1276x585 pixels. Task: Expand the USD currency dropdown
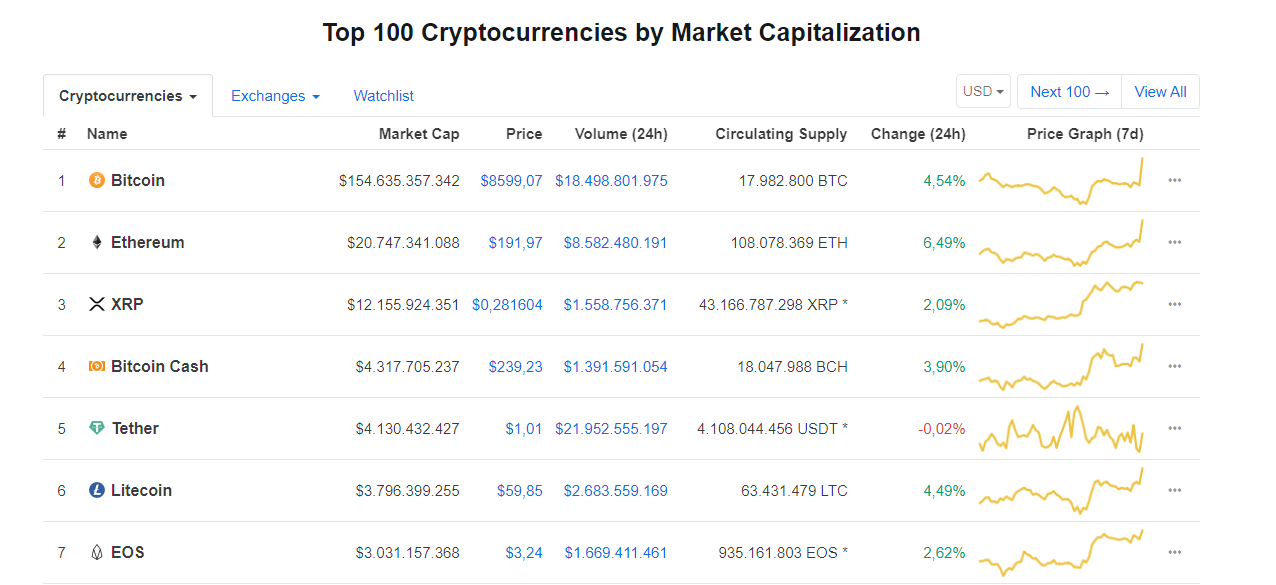(x=983, y=92)
